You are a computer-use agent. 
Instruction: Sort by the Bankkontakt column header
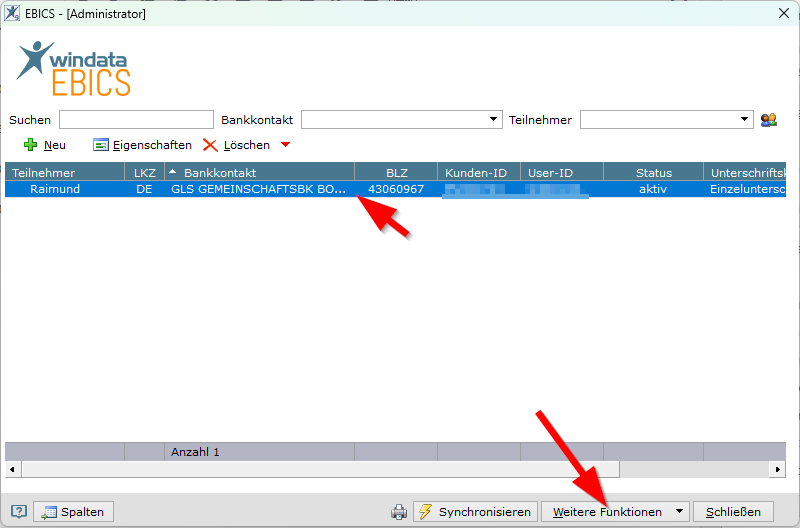(260, 173)
